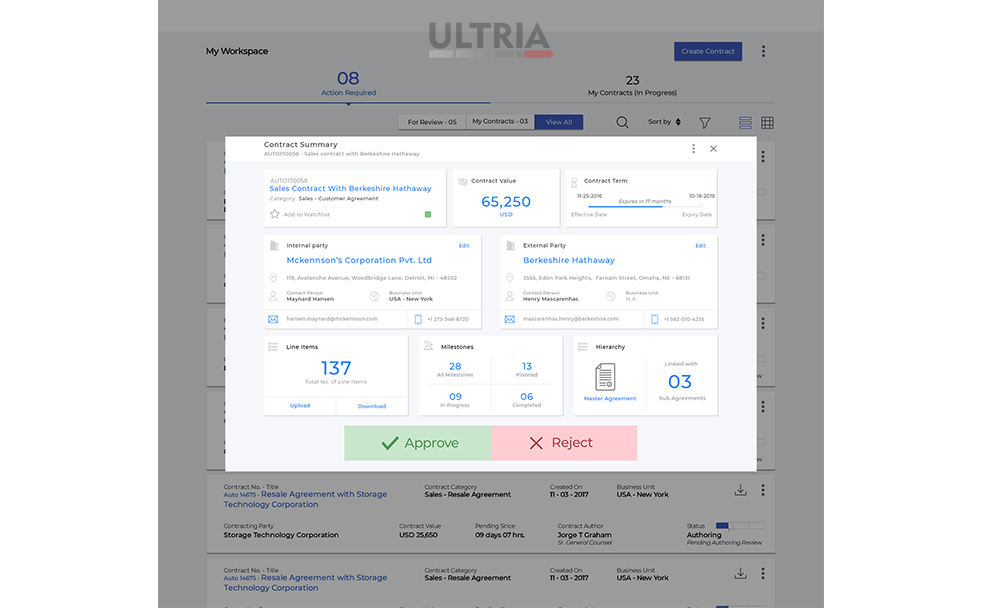Click author name Jorge T Graham
Viewport: 984px width, 608px height.
point(584,535)
